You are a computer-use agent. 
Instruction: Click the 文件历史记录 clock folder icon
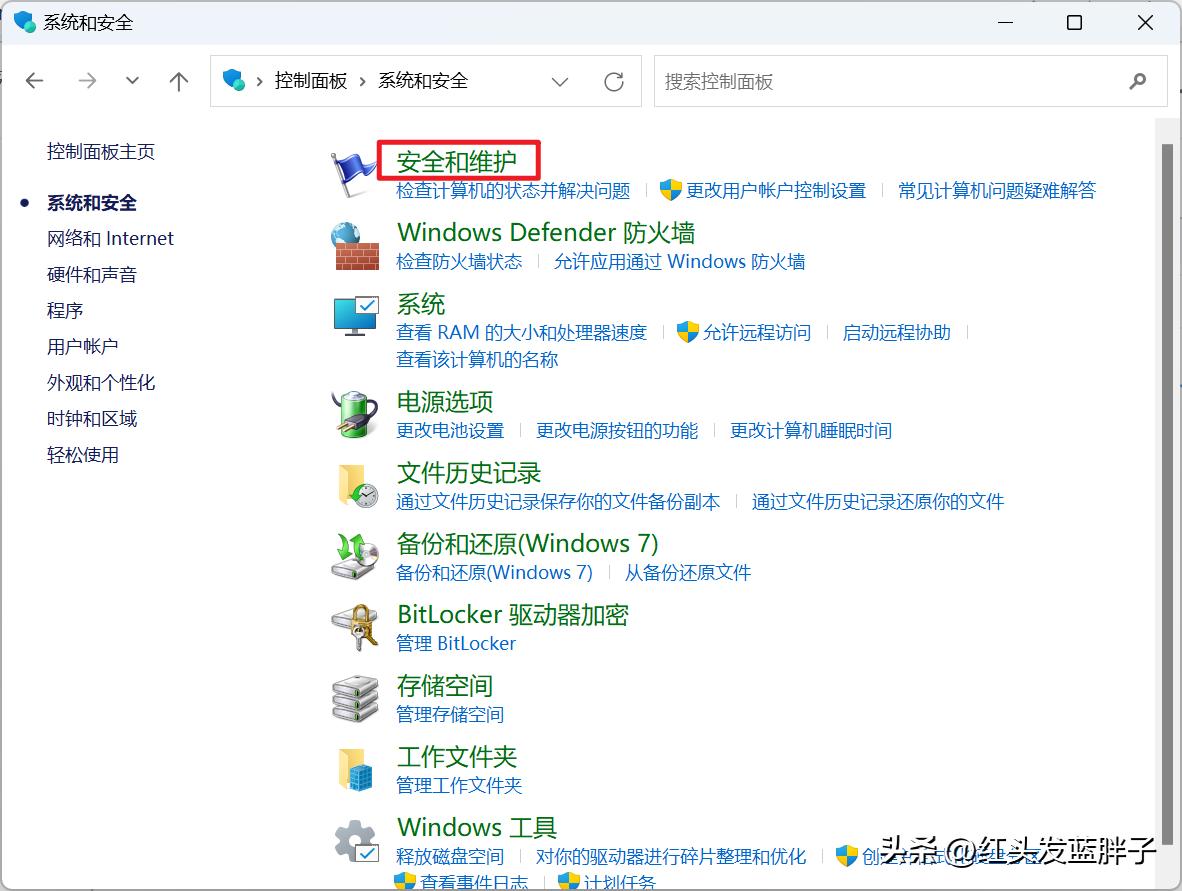(x=355, y=484)
